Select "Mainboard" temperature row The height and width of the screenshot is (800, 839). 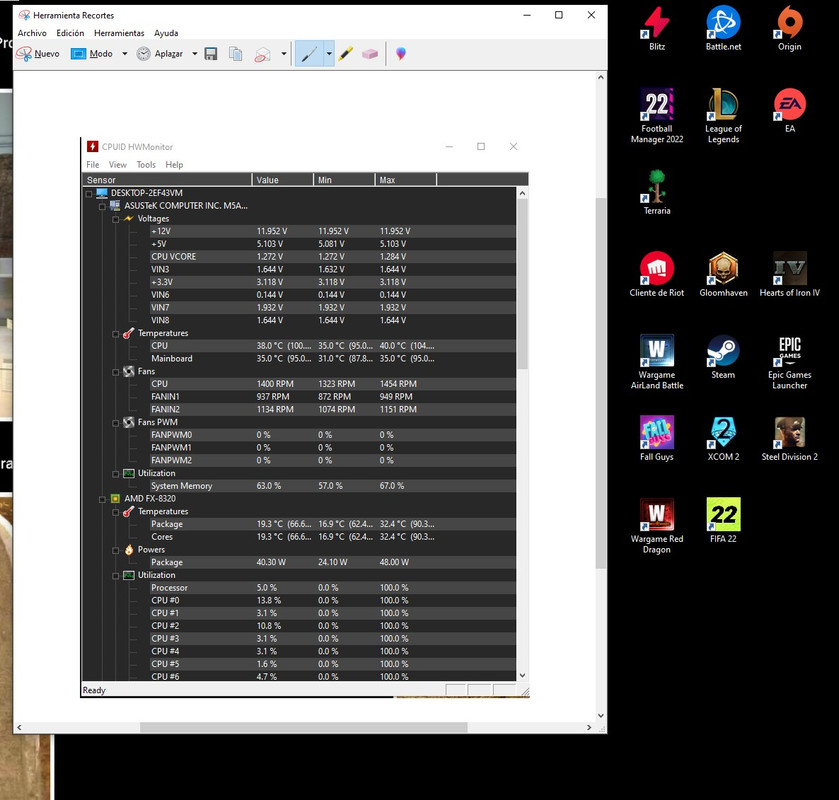point(333,359)
